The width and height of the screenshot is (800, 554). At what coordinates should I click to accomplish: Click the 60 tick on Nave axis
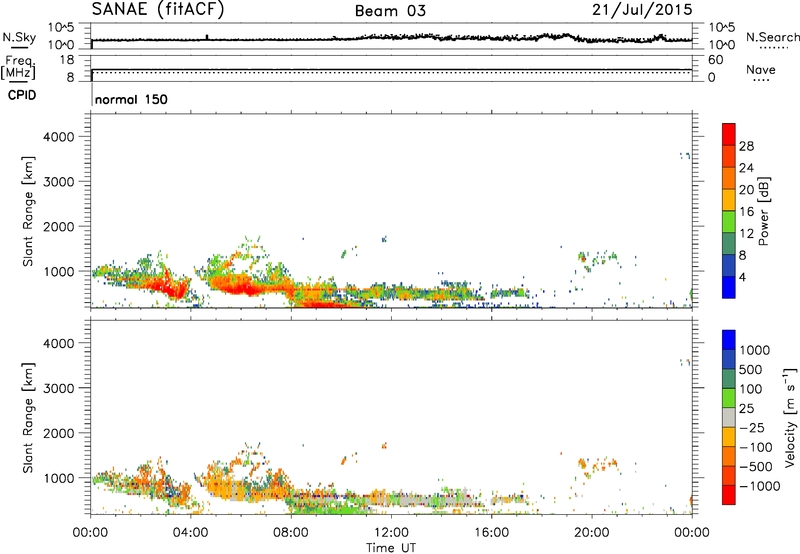click(x=715, y=60)
